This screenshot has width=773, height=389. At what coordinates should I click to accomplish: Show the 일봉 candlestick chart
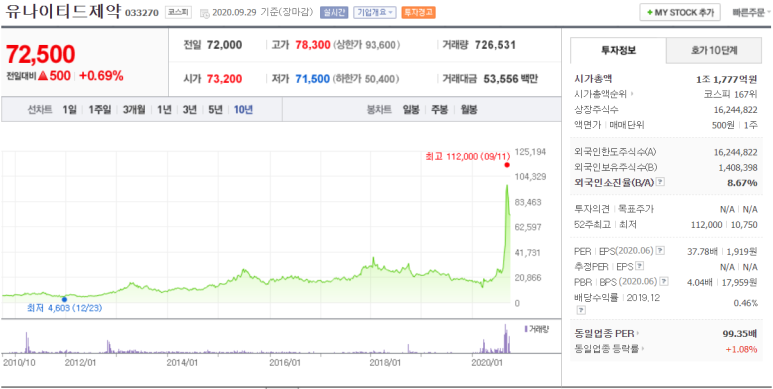pyautogui.click(x=411, y=109)
